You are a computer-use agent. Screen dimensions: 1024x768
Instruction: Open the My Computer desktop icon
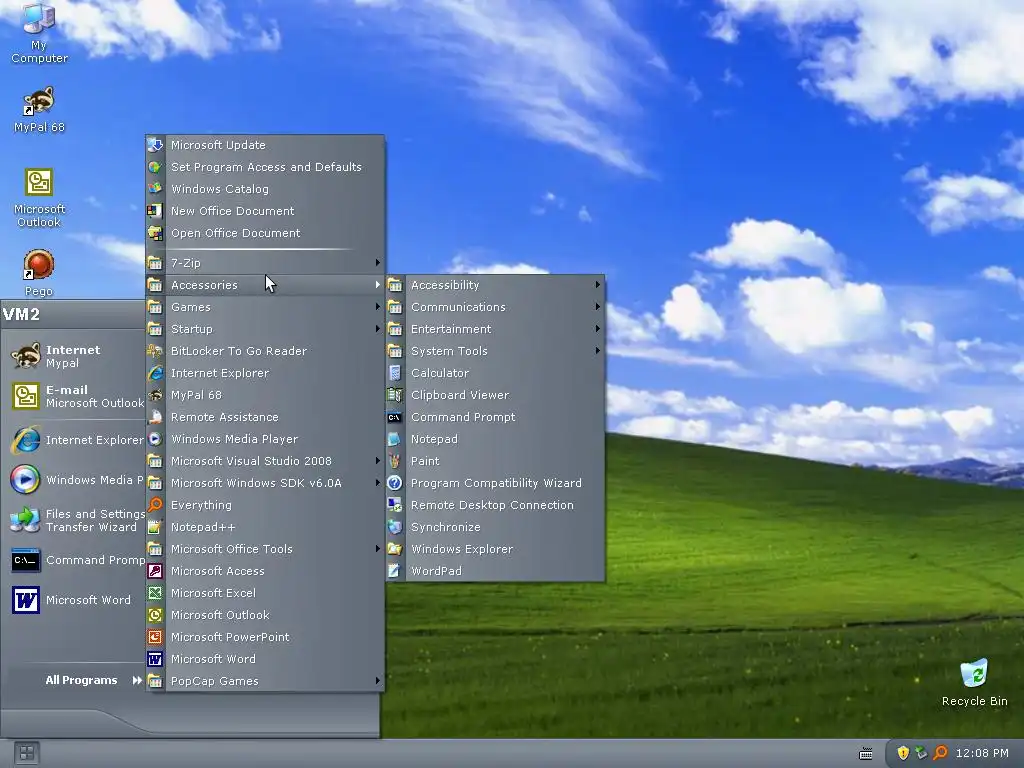coord(39,33)
